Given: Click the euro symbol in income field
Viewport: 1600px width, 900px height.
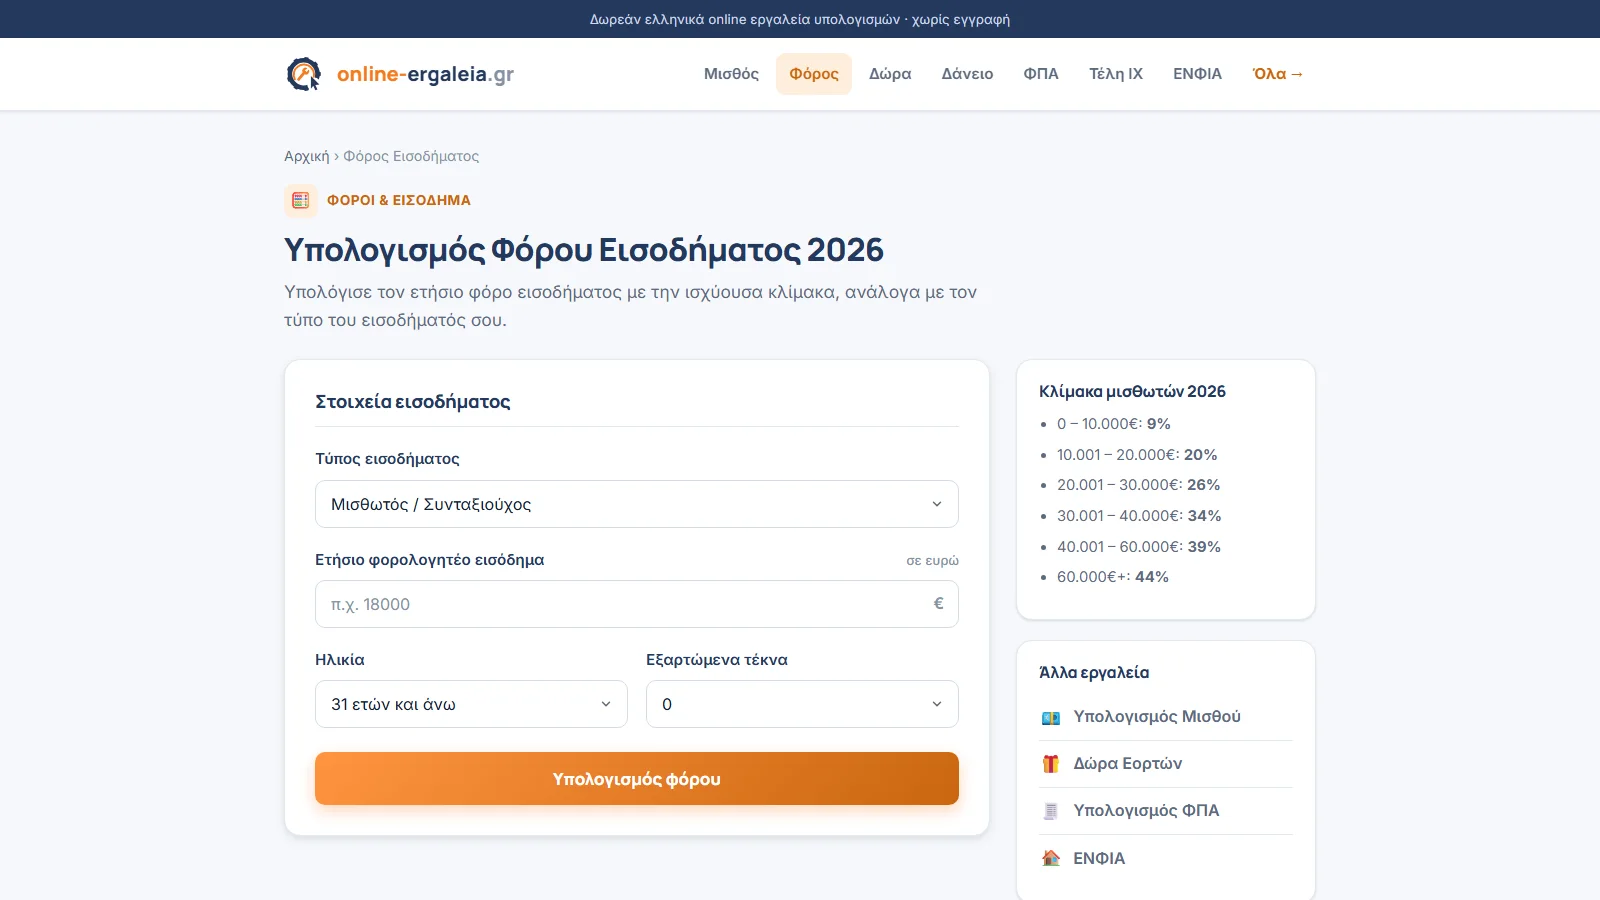Looking at the screenshot, I should 938,604.
